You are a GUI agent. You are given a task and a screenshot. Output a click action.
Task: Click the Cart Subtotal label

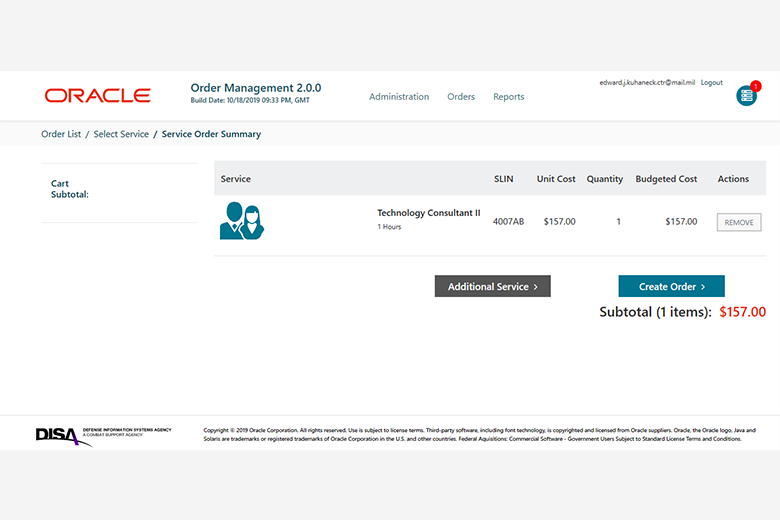point(70,189)
